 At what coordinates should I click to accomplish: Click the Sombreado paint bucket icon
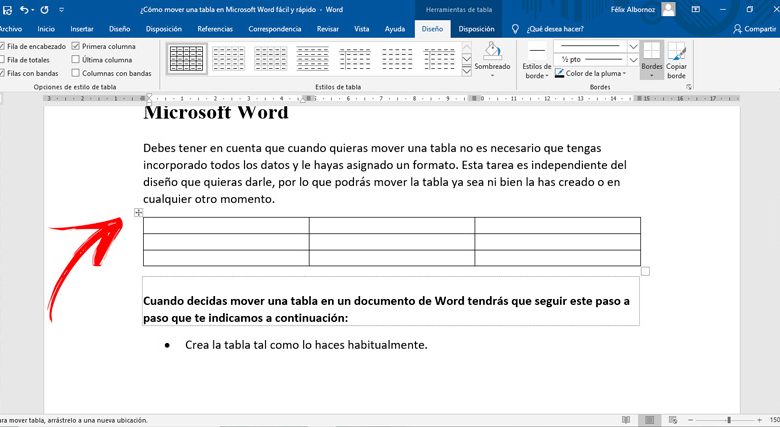[x=492, y=51]
